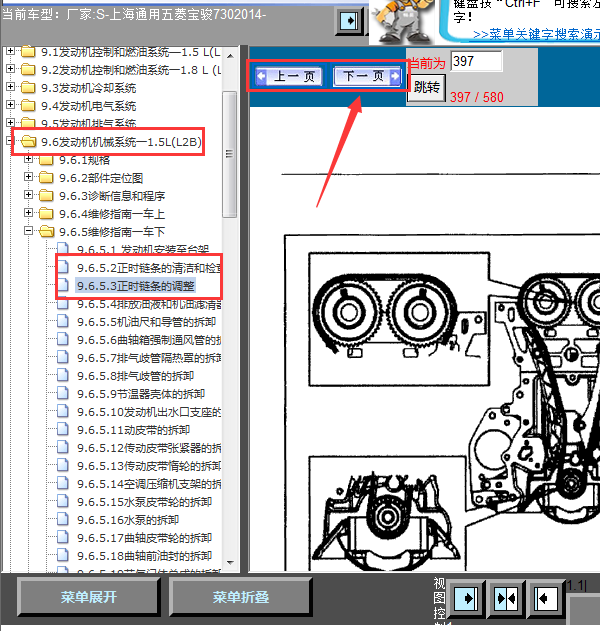The height and width of the screenshot is (631, 600).
Task: Expand the 9.6.1规格 node
Action: (29, 159)
